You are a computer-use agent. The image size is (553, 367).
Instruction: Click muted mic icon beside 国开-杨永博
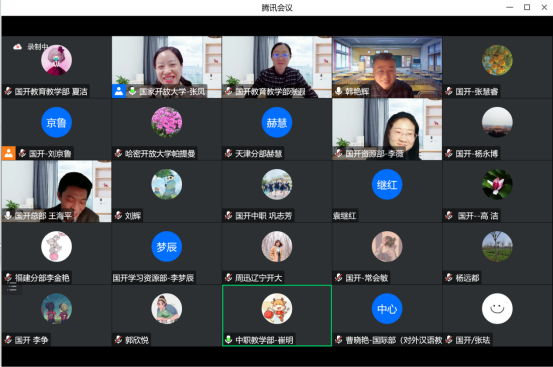(449, 153)
